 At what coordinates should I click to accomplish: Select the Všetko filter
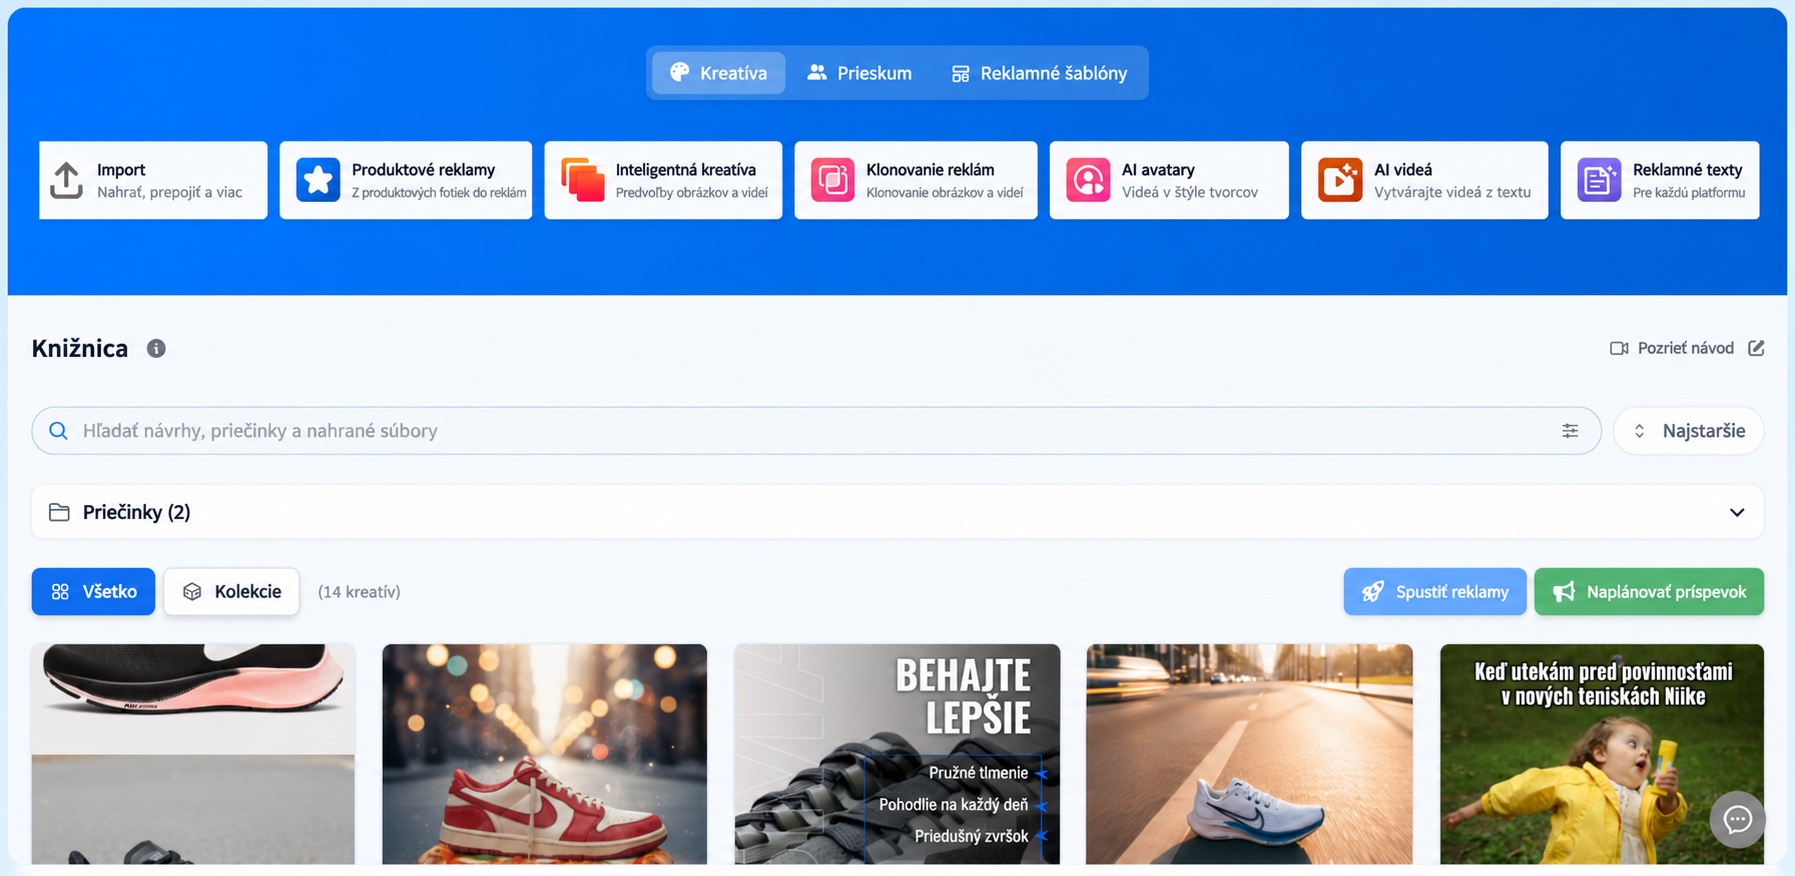(93, 592)
